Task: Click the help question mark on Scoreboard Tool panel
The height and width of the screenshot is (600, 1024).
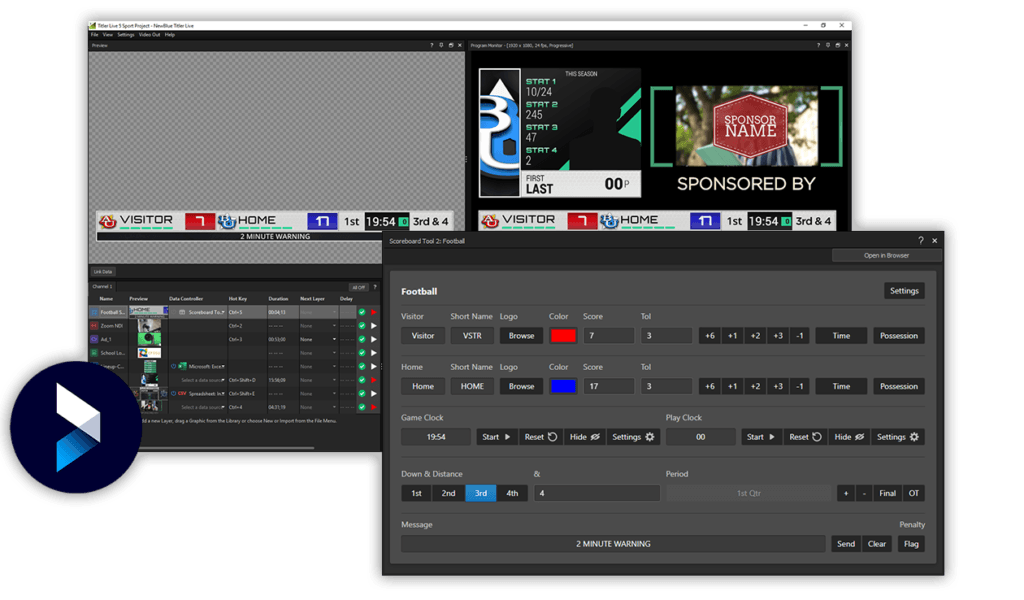Action: [x=919, y=240]
